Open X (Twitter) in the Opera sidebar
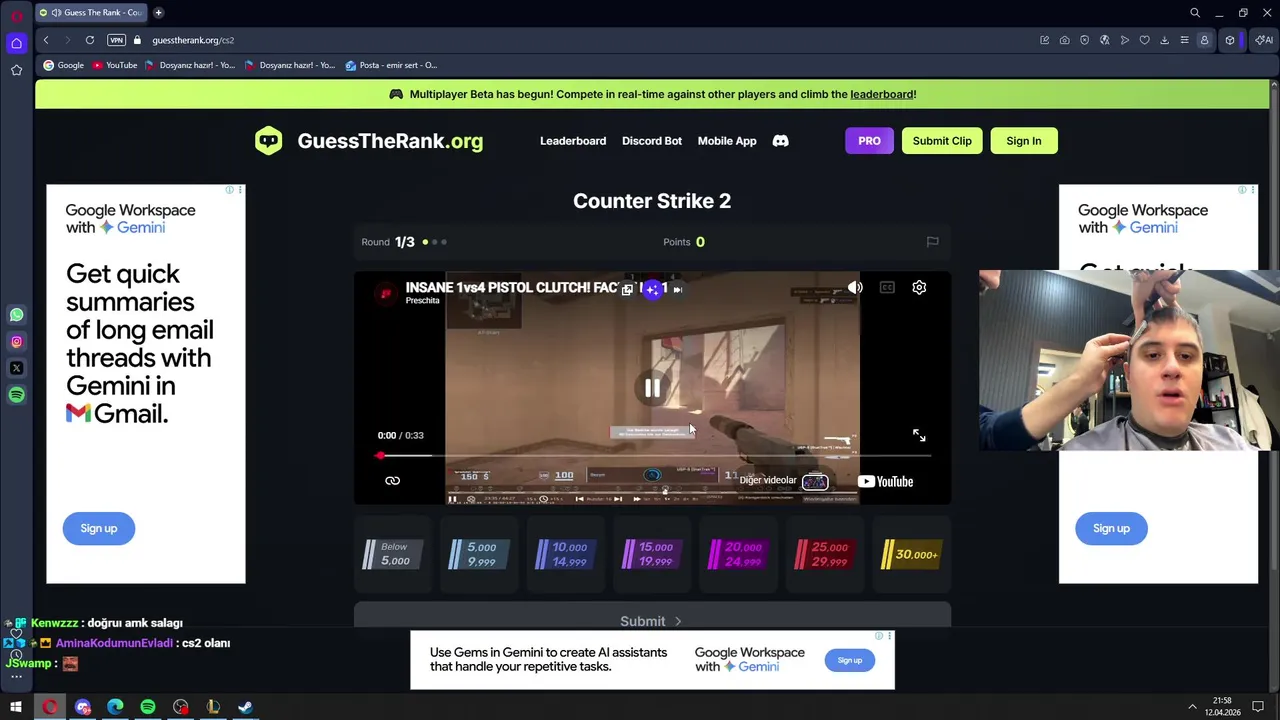Screen dimensions: 1280x720 coord(16,368)
